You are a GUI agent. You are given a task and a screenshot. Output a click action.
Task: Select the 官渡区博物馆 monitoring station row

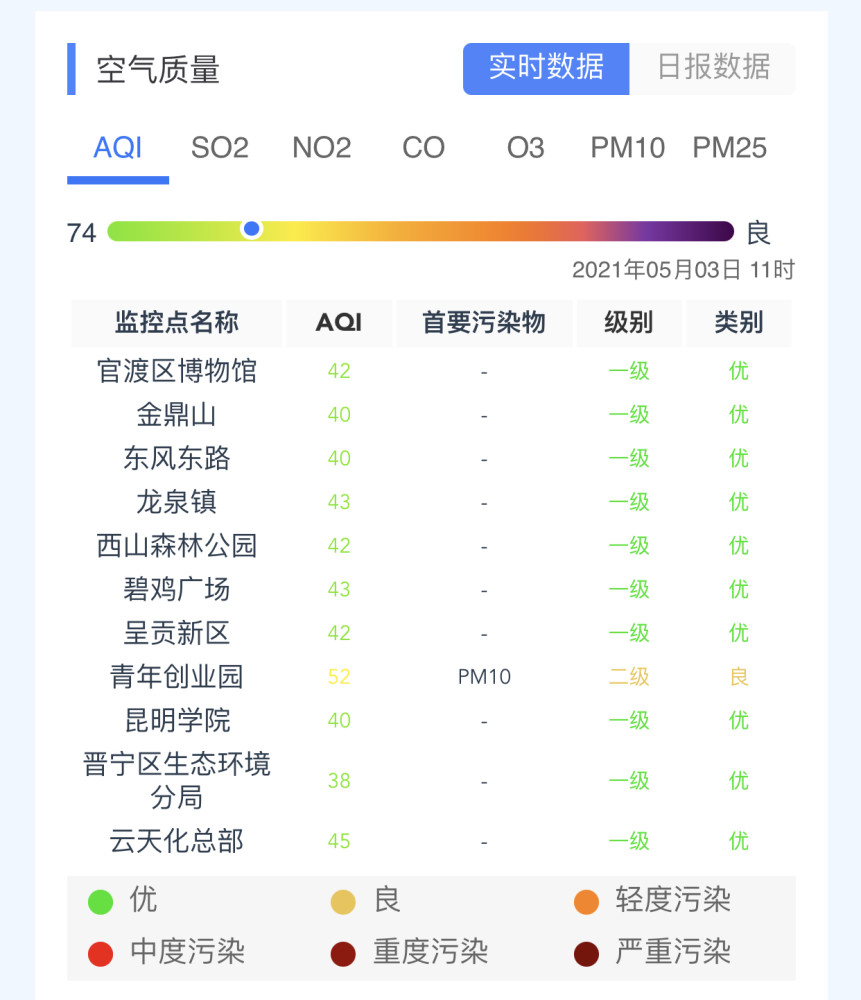431,371
